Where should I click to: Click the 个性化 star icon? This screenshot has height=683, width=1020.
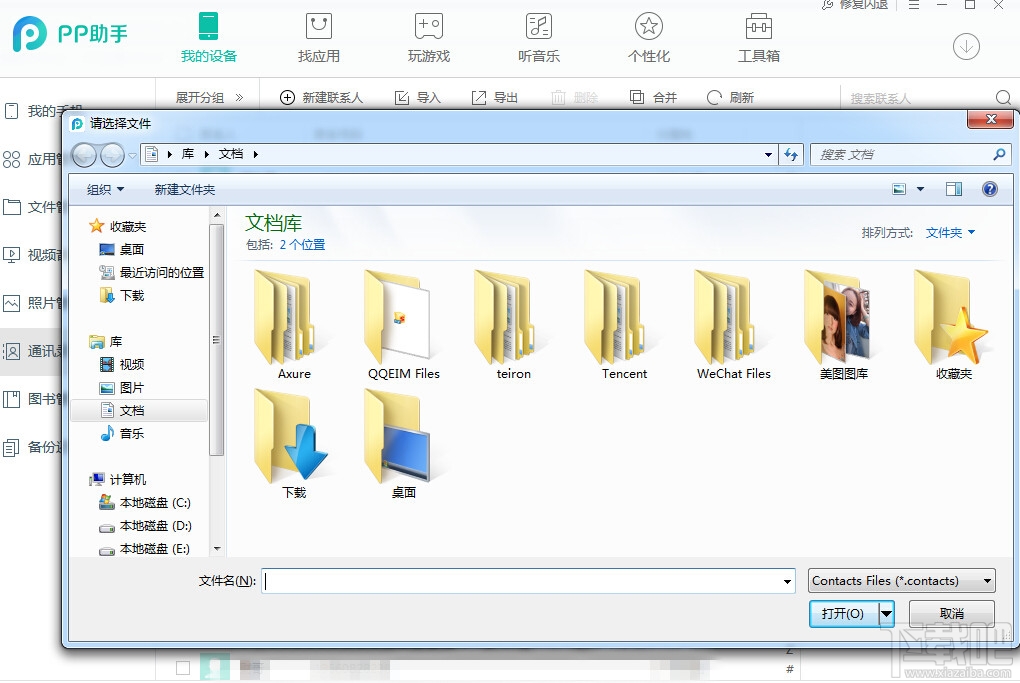pyautogui.click(x=648, y=27)
